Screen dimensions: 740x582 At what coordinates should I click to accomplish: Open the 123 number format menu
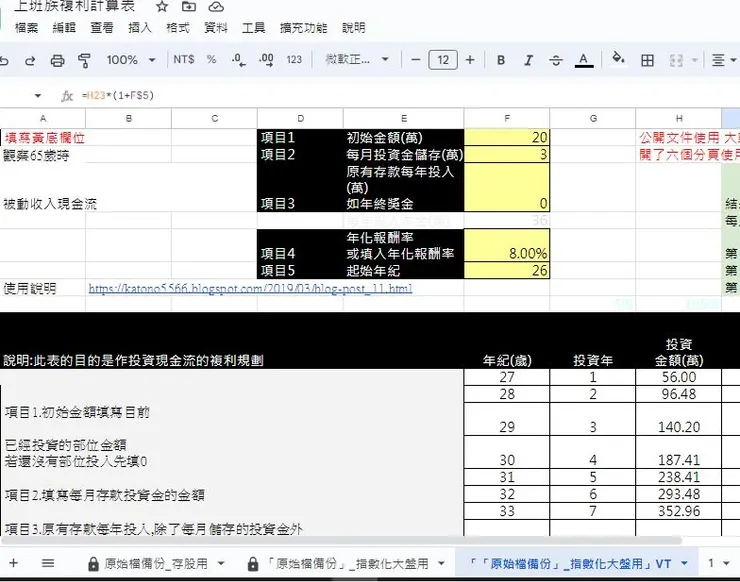click(294, 59)
